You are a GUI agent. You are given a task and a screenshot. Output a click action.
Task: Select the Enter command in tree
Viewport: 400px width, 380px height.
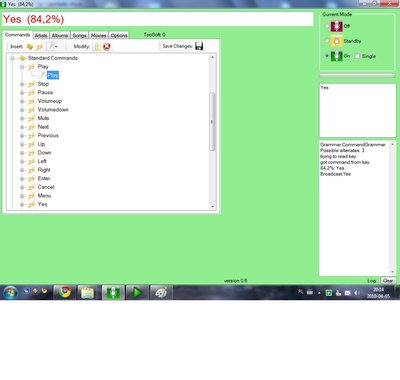click(x=44, y=179)
